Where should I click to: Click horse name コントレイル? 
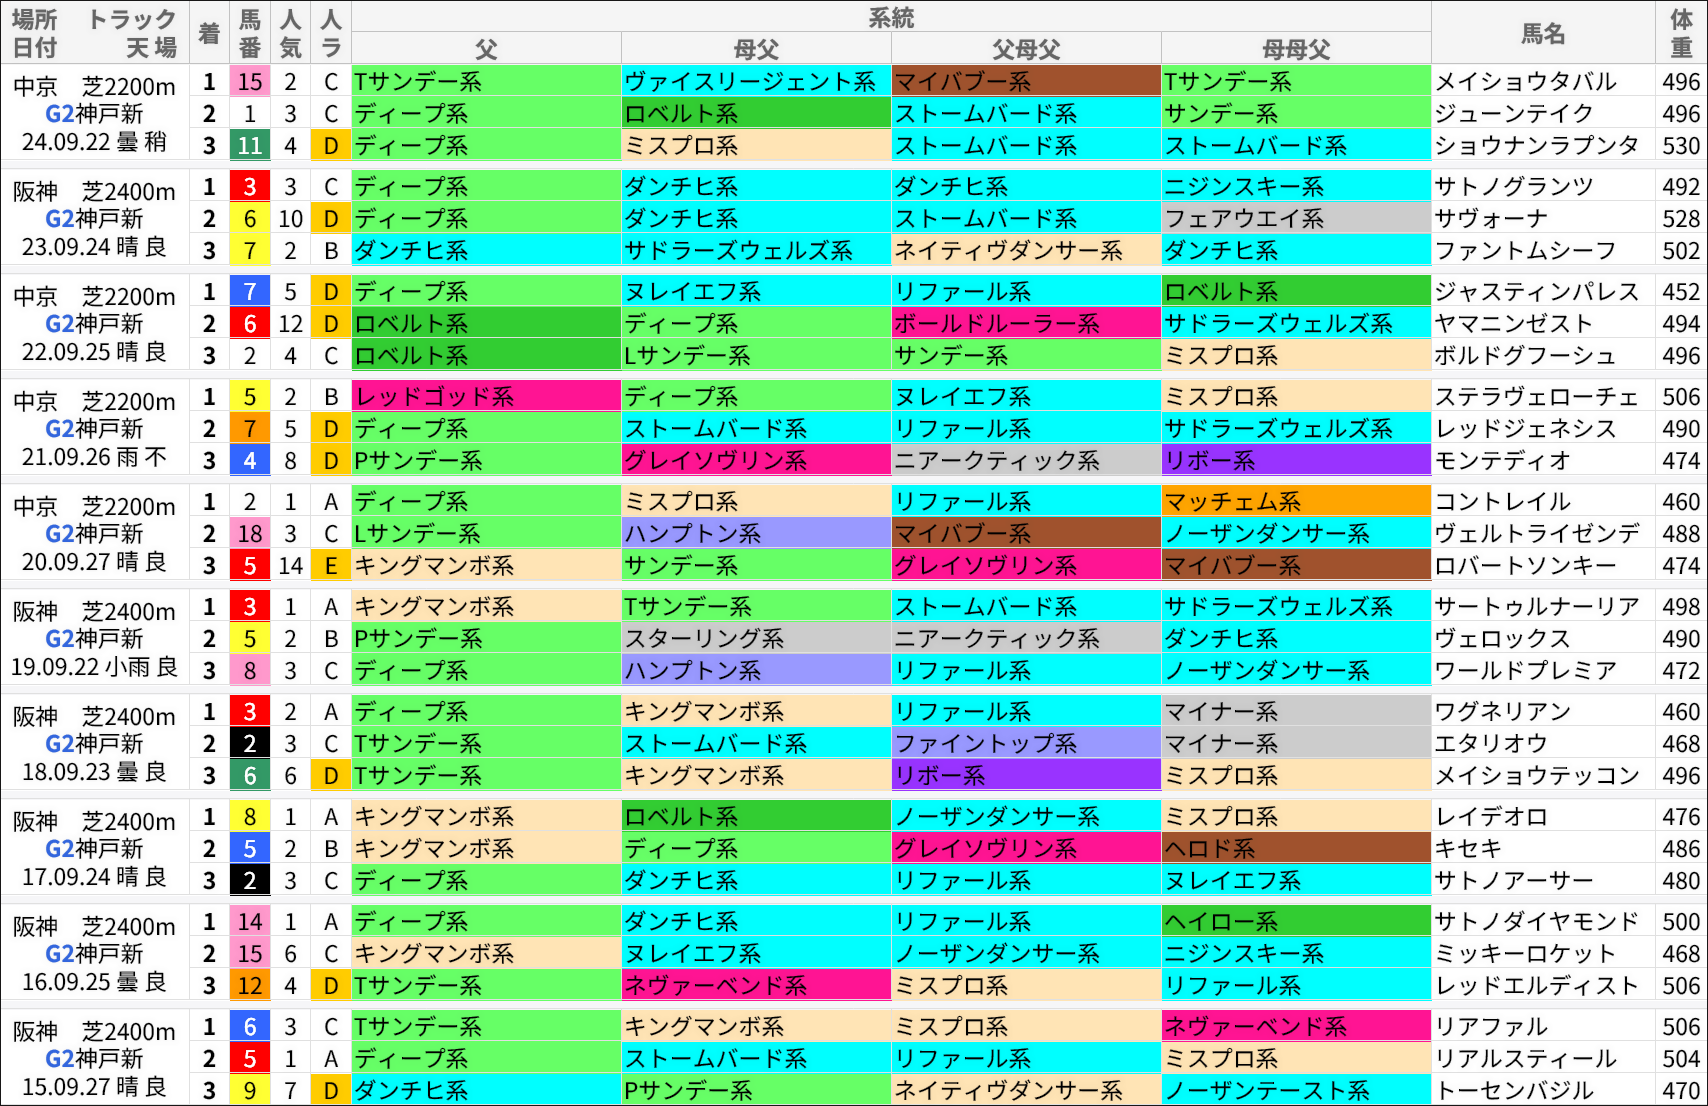(1503, 502)
